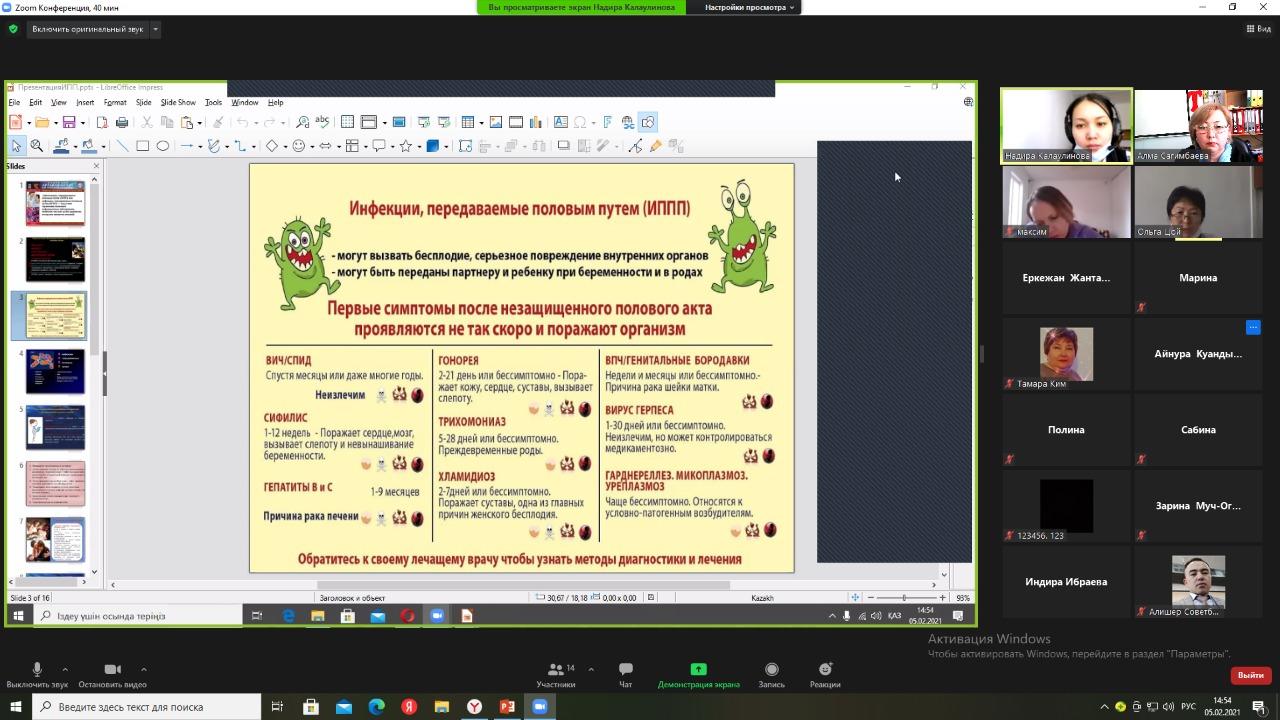Click the green encryption shield icon
The image size is (1280, 720).
[x=13, y=29]
